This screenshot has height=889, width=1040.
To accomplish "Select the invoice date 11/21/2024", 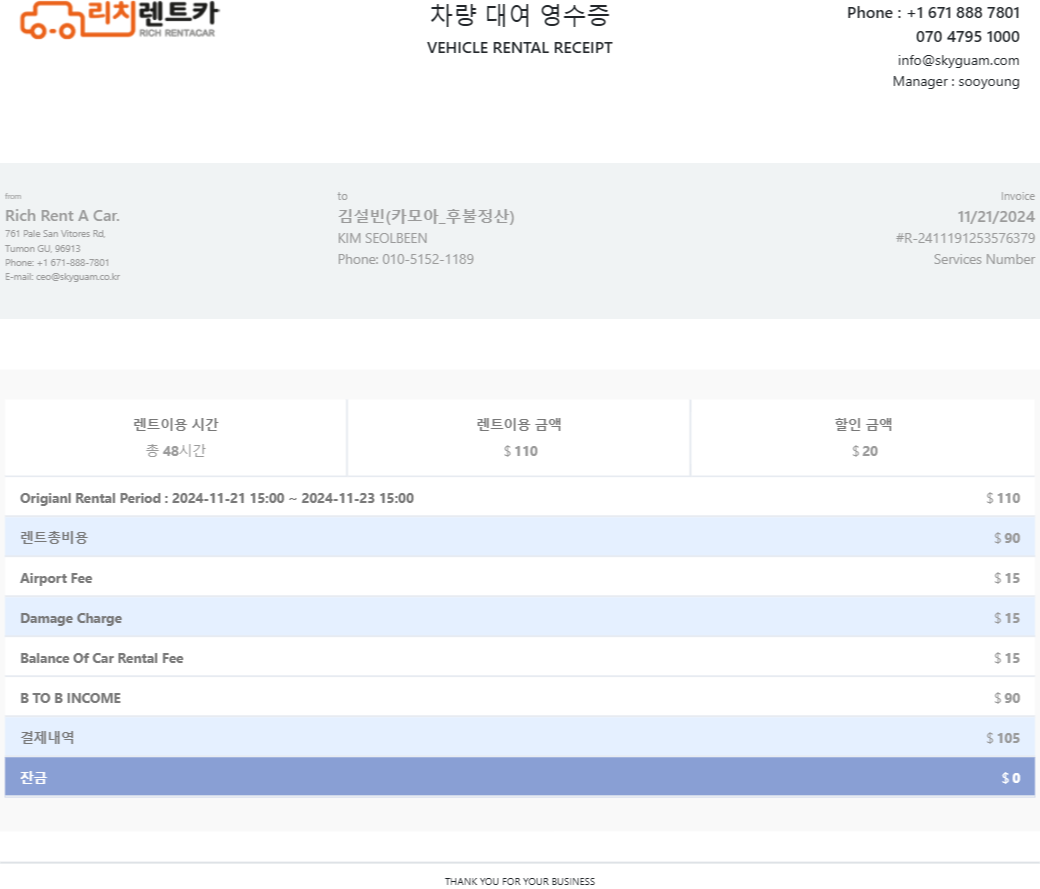I will (996, 217).
